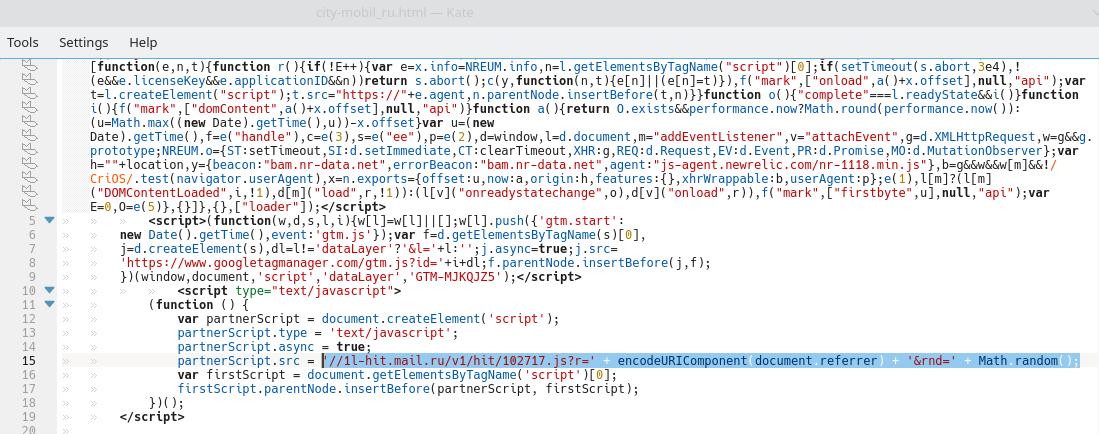
Task: Click line number 15 in the gutter
Action: 29,360
